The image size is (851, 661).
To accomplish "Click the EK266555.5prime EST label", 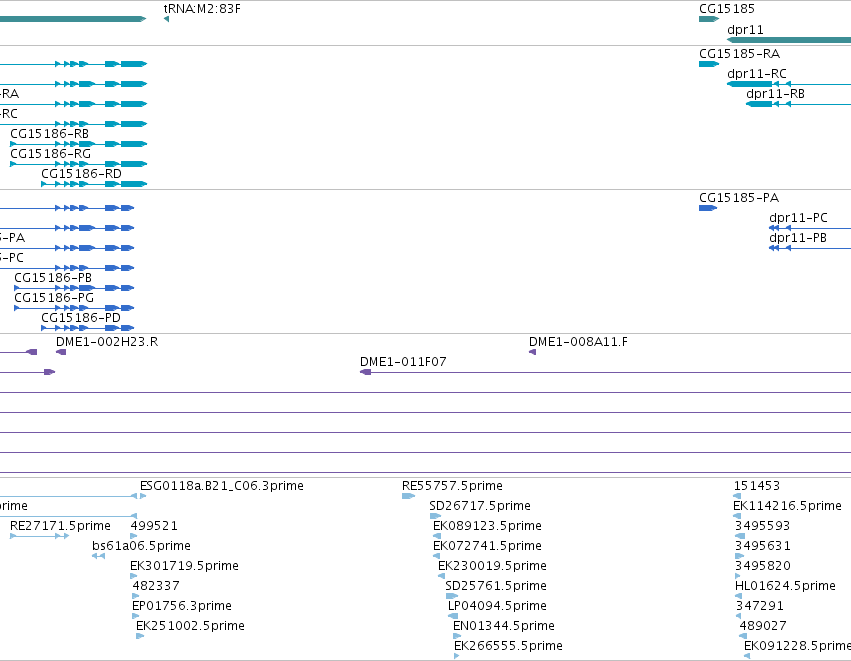I will (508, 646).
